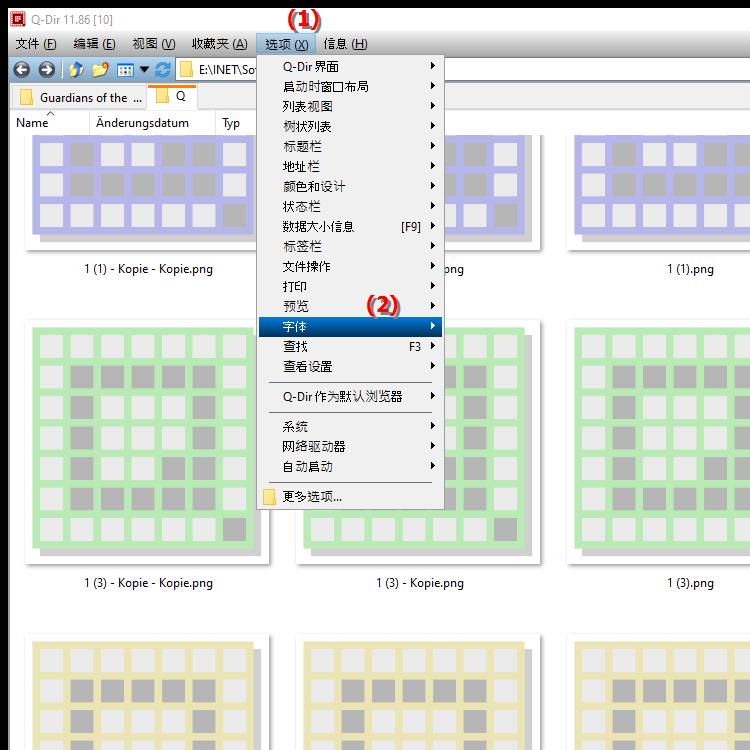Screen dimensions: 750x750
Task: Expand the view mode dropdown arrow
Action: coord(144,70)
